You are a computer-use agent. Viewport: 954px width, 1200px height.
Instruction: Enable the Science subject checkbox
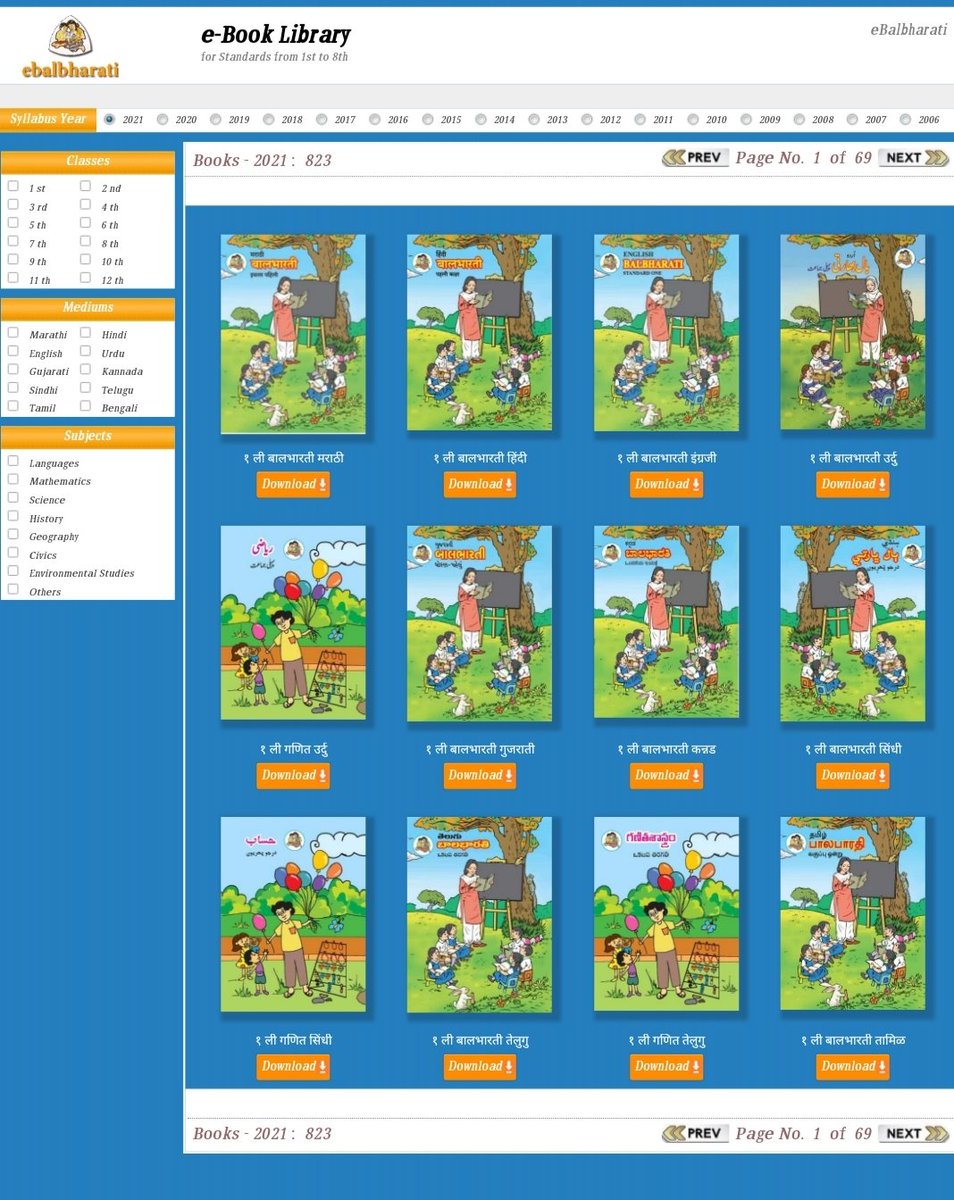[13, 498]
